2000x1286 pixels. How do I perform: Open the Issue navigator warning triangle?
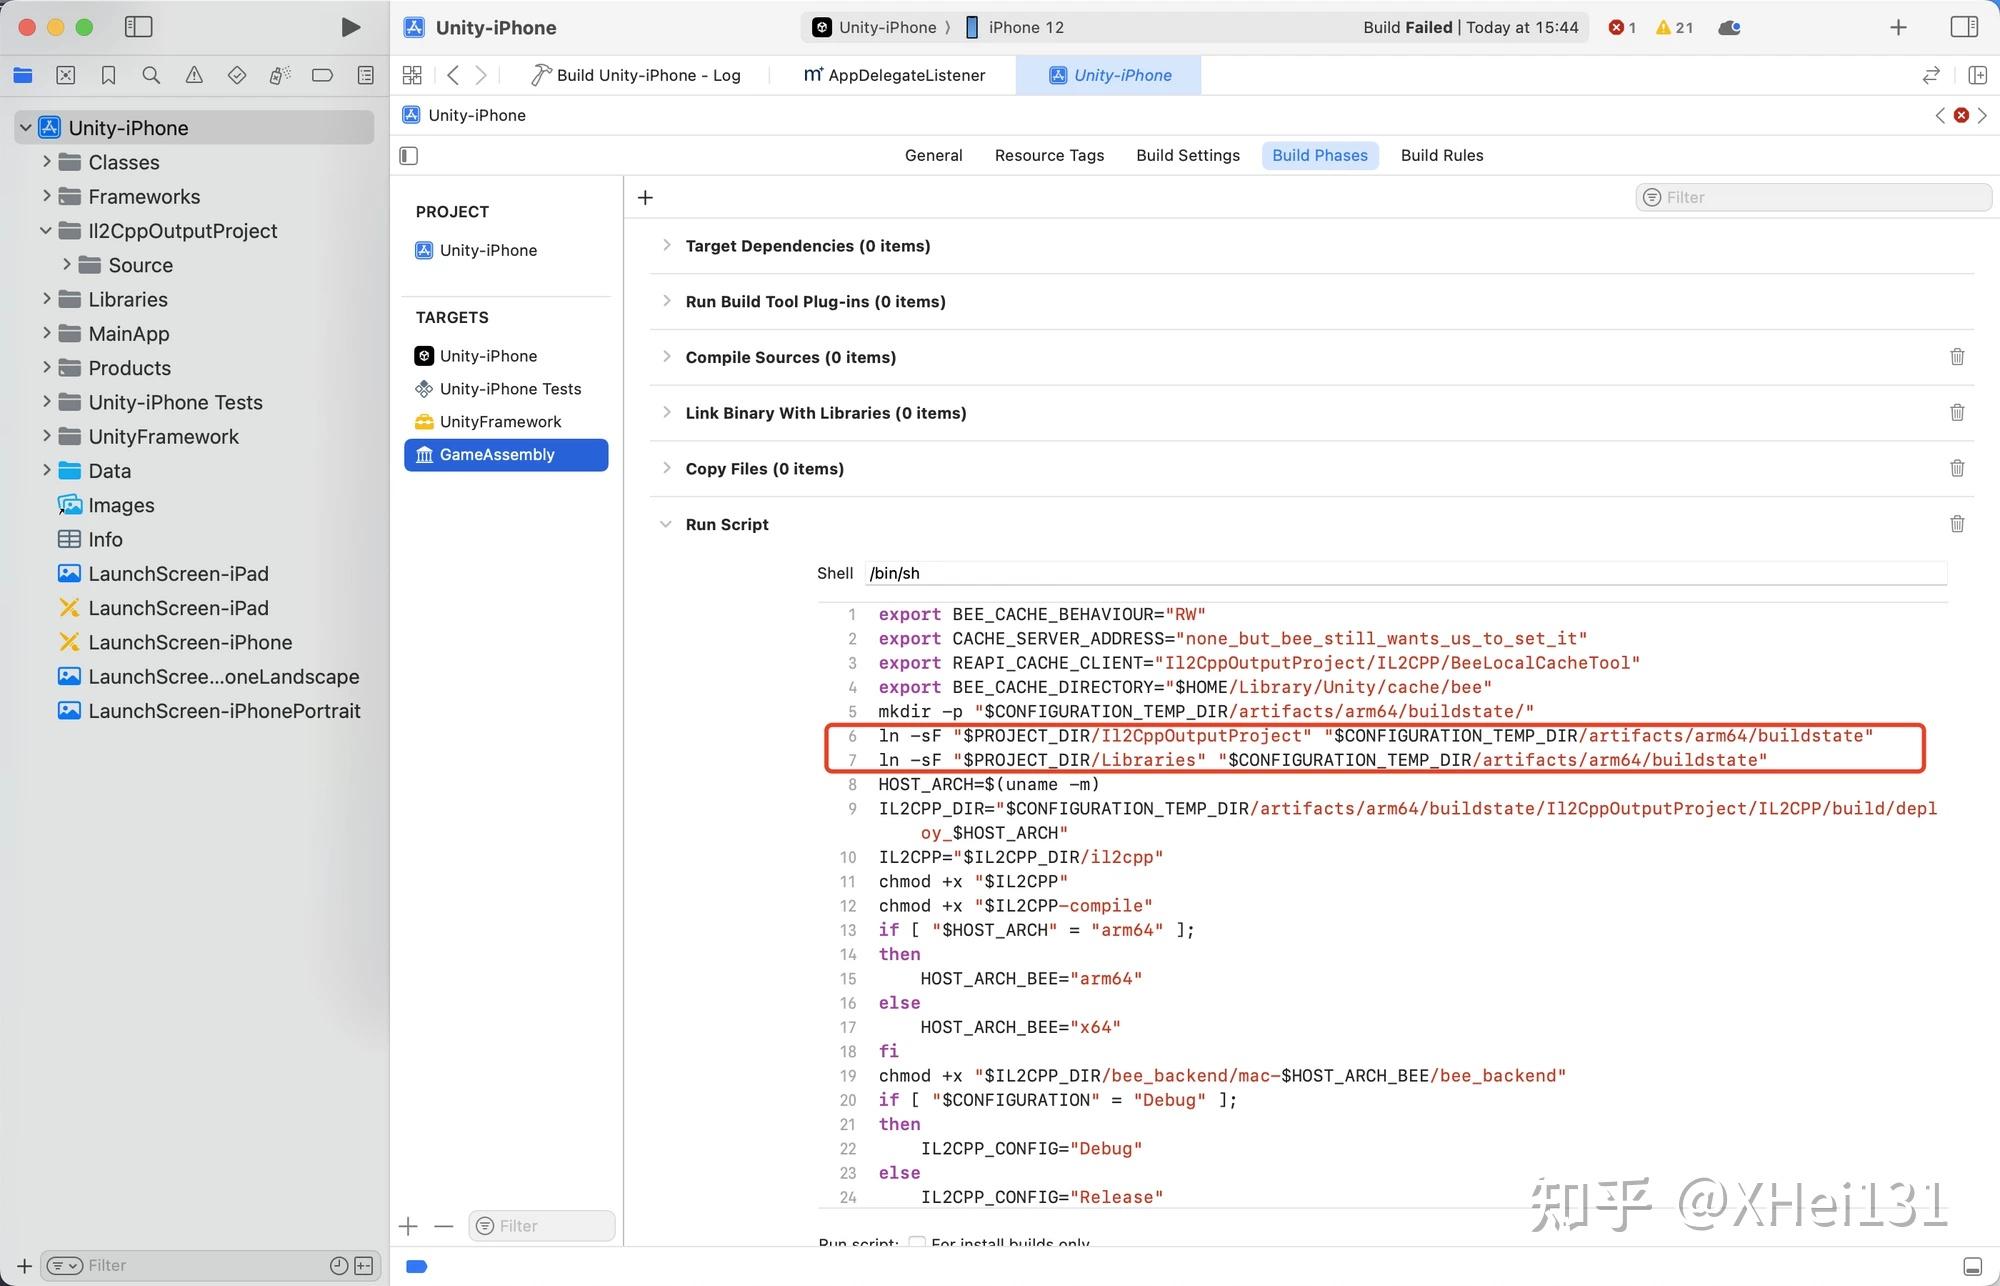pyautogui.click(x=193, y=75)
